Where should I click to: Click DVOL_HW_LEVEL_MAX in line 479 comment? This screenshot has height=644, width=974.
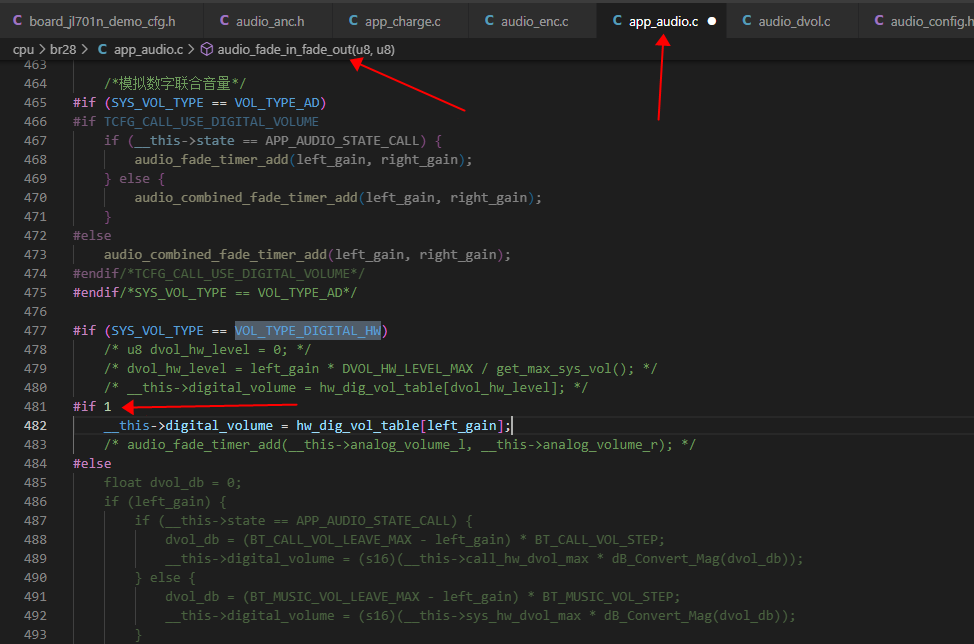407,368
